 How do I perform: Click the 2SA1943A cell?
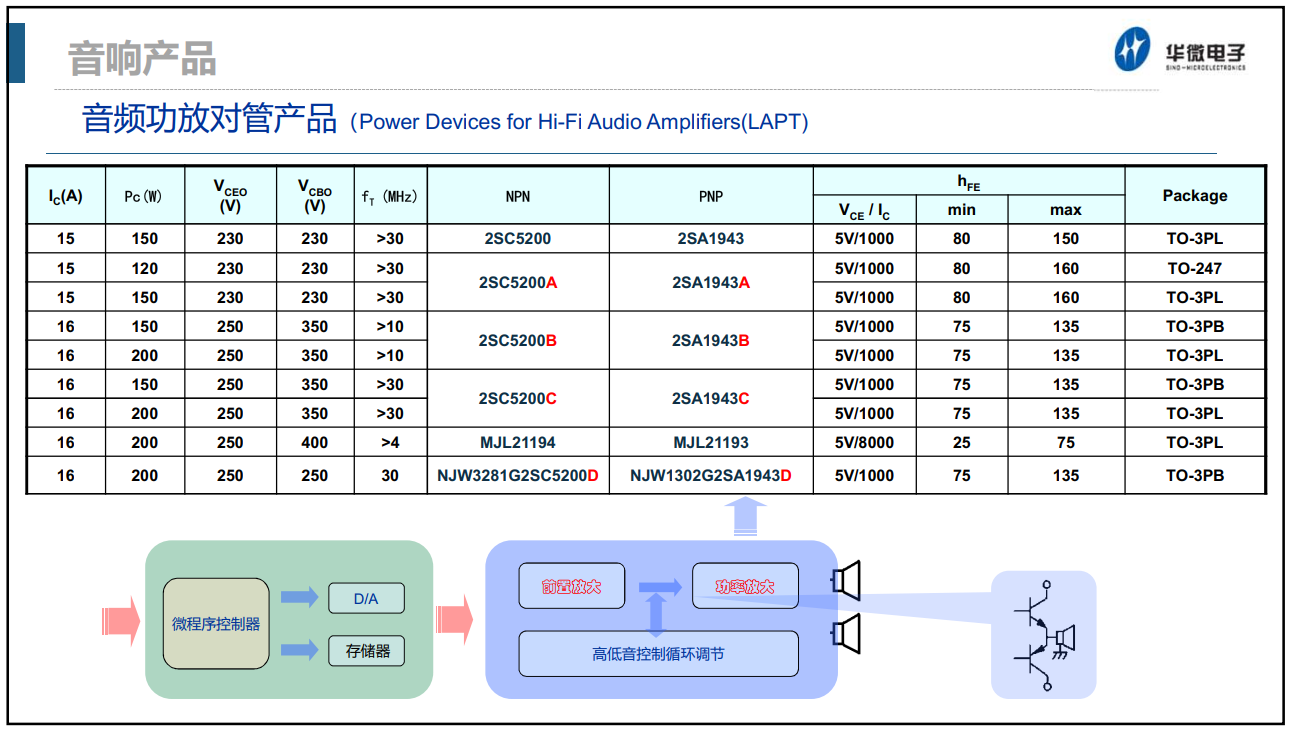coord(711,283)
